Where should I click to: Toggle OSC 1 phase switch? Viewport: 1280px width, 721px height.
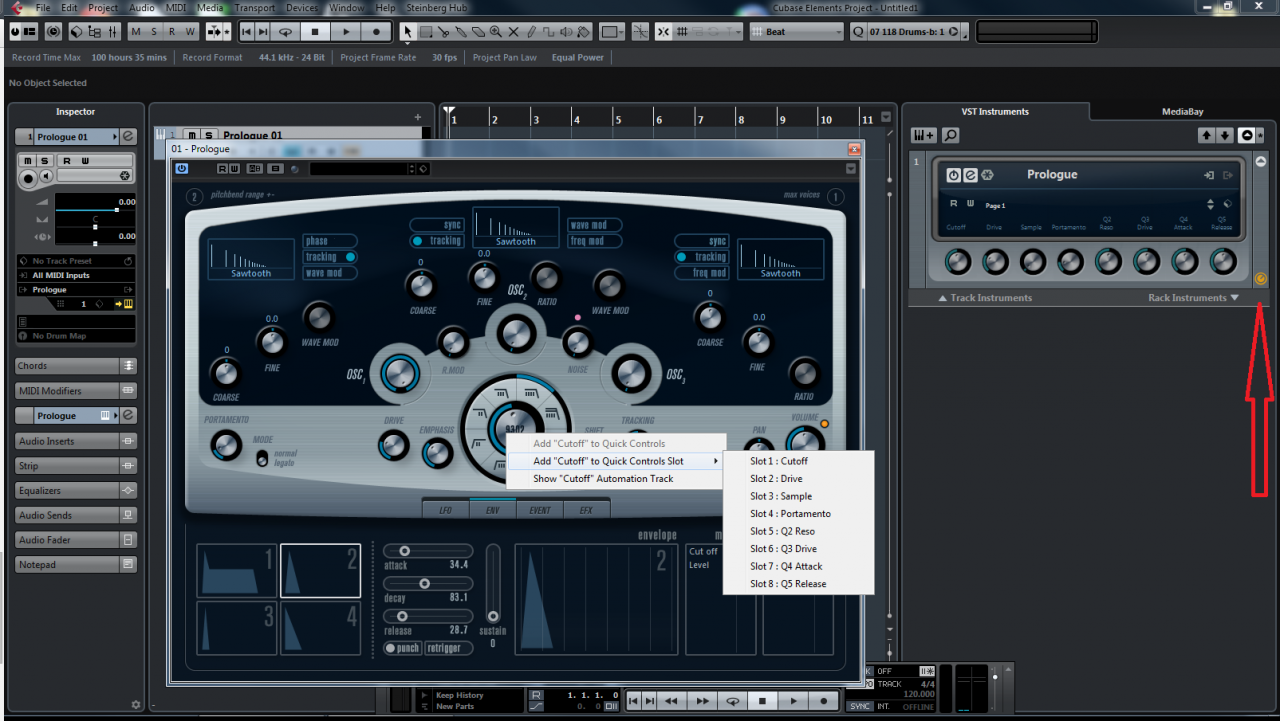tap(330, 241)
